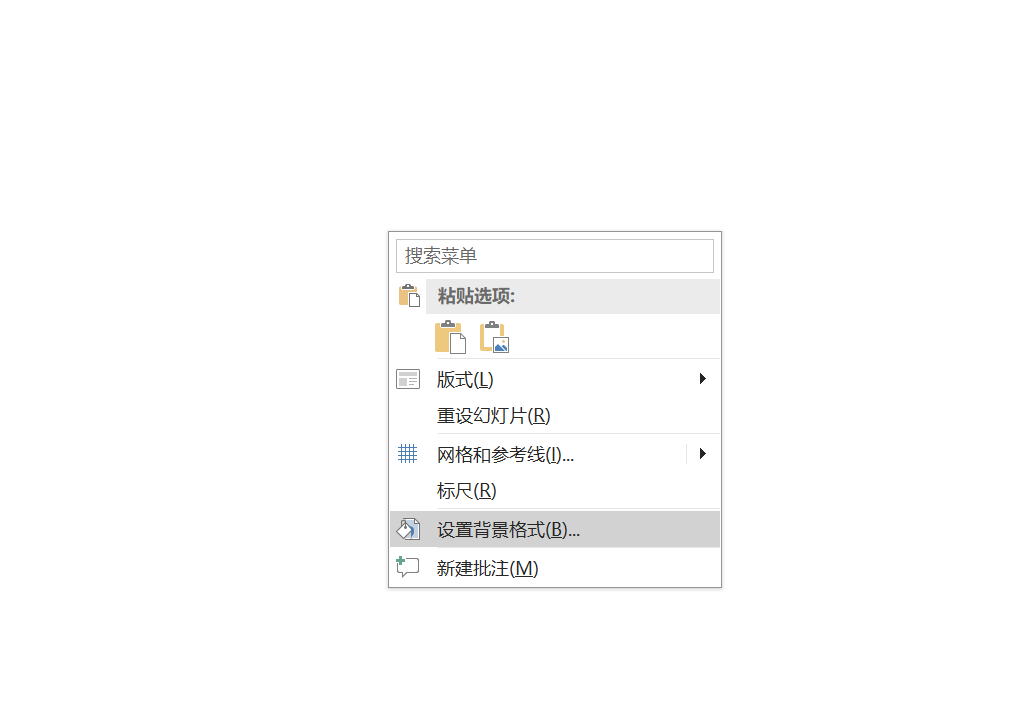
Task: Select 新建批注(M) menu entry
Action: [x=555, y=567]
